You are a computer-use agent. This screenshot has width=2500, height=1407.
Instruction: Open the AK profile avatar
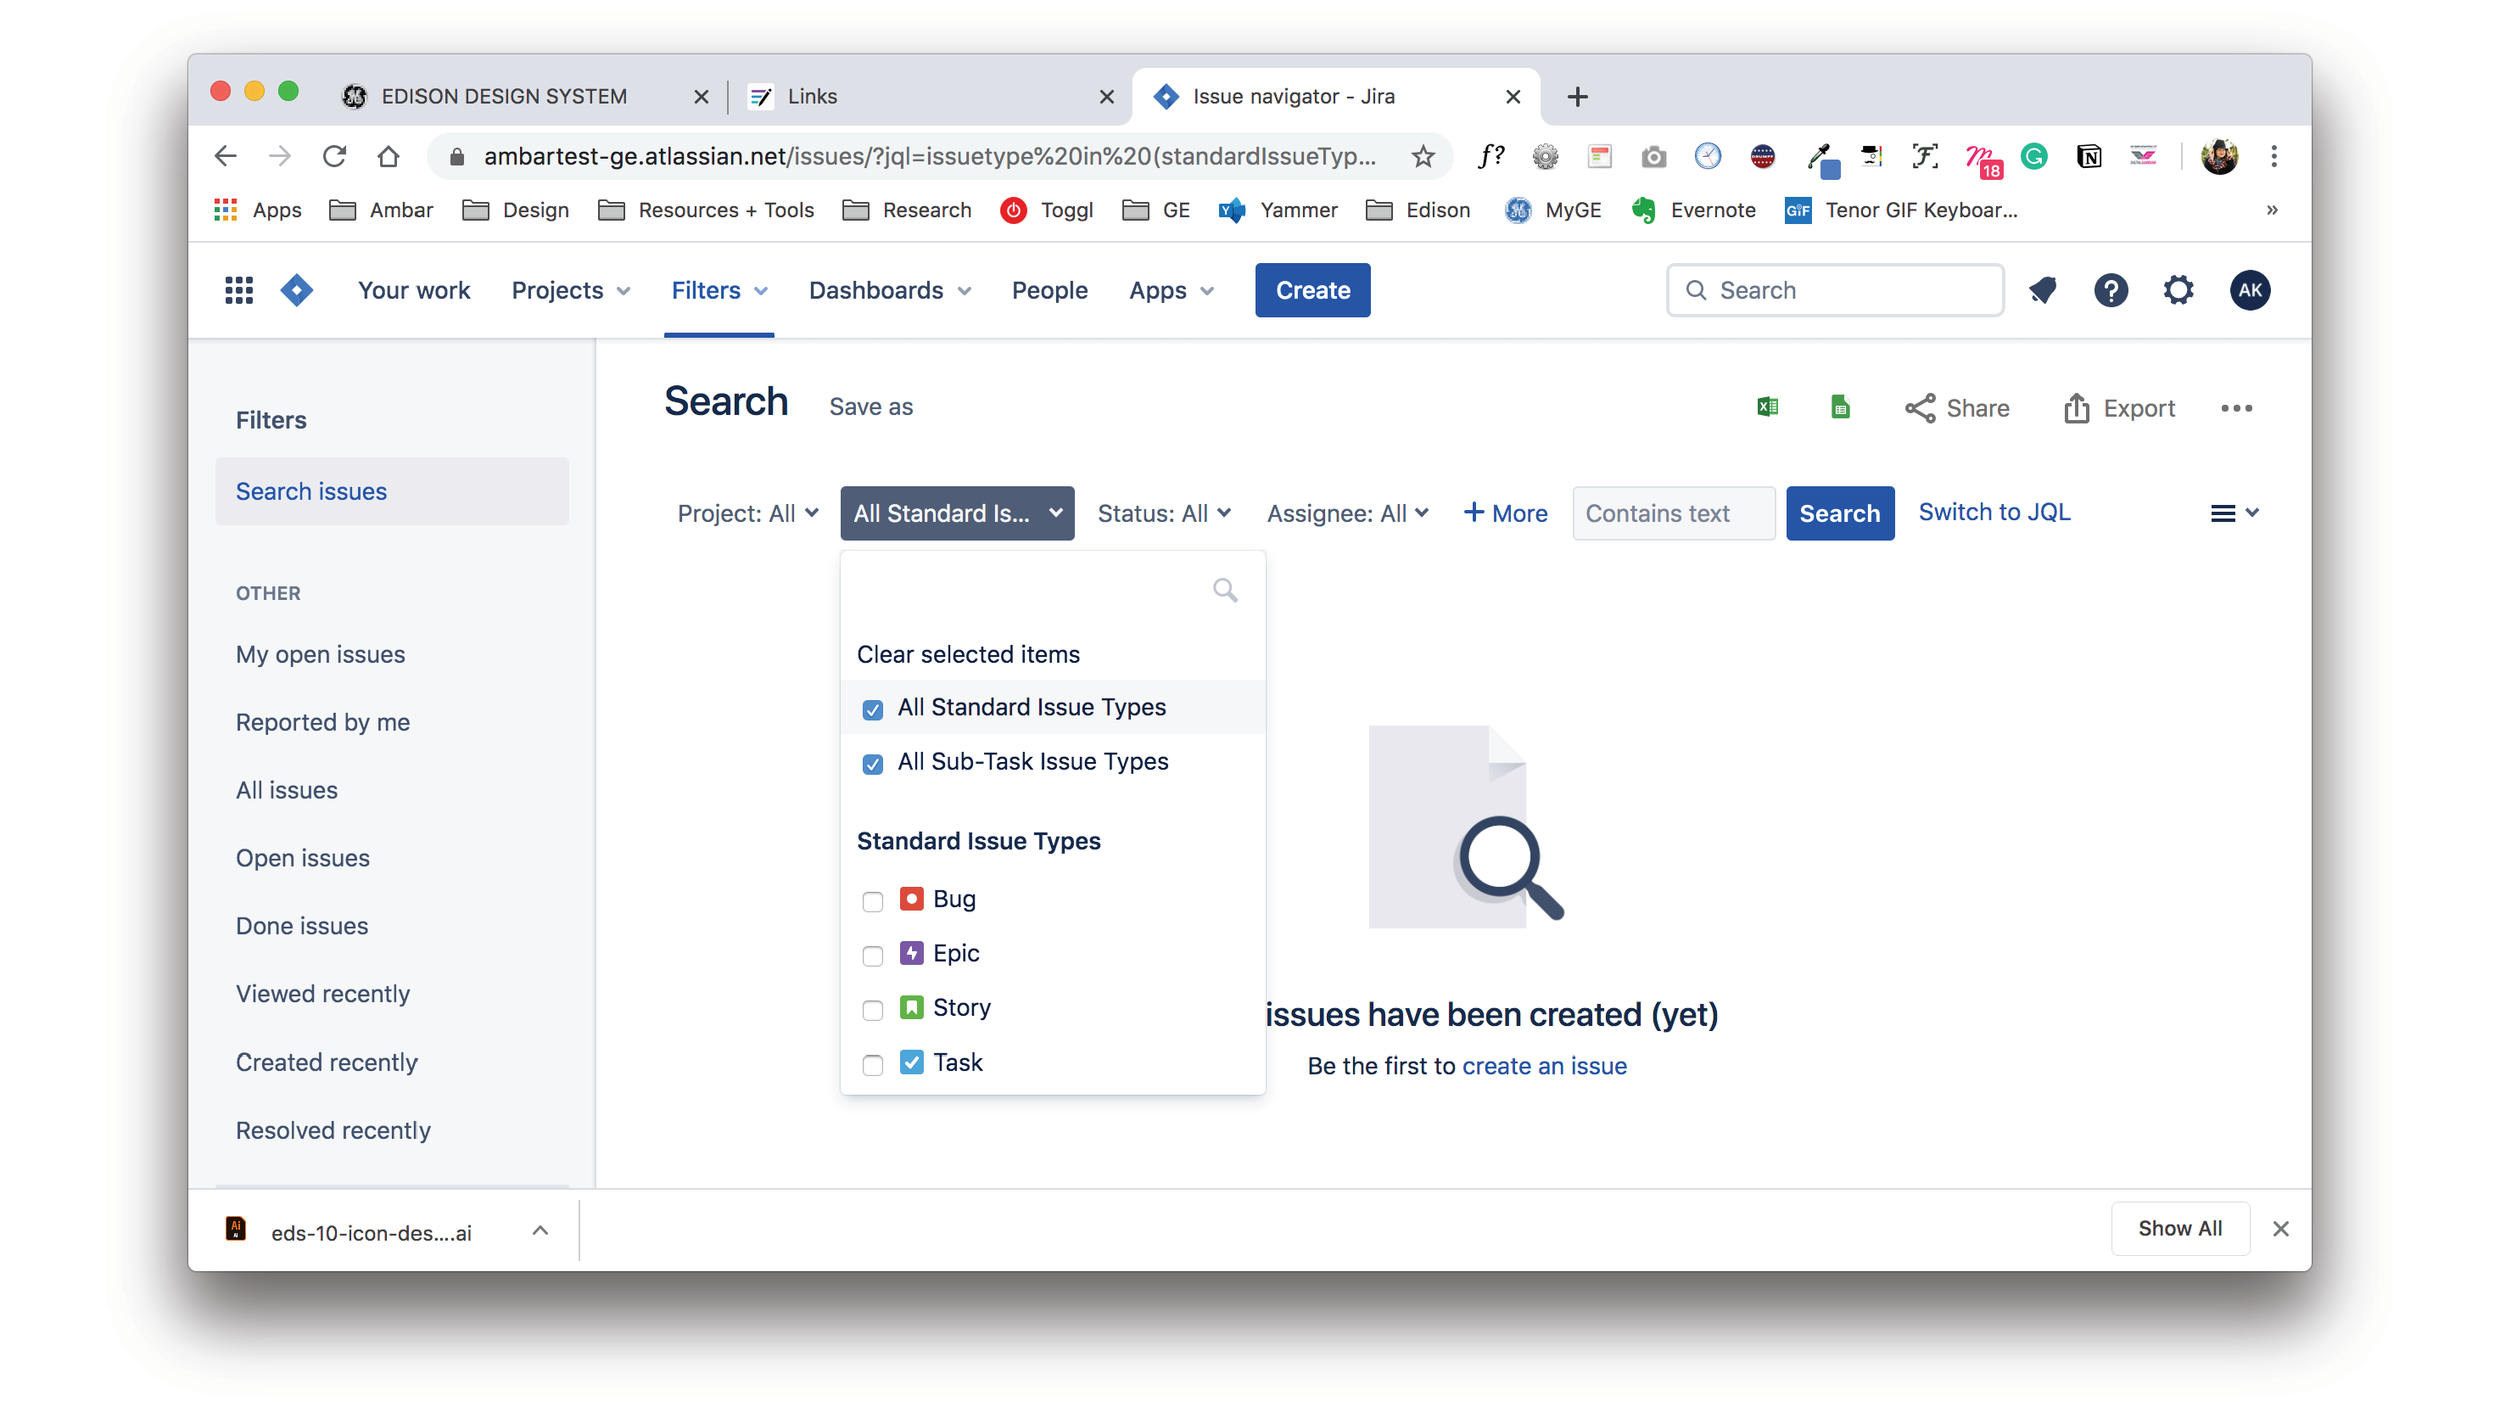click(2249, 290)
